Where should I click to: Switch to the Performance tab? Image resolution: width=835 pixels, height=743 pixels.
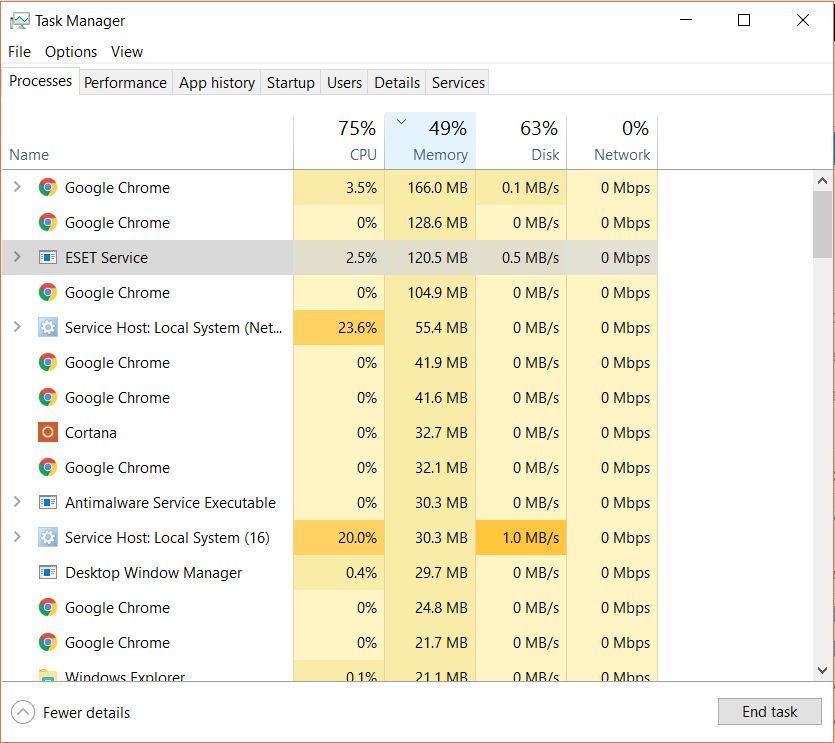(125, 83)
